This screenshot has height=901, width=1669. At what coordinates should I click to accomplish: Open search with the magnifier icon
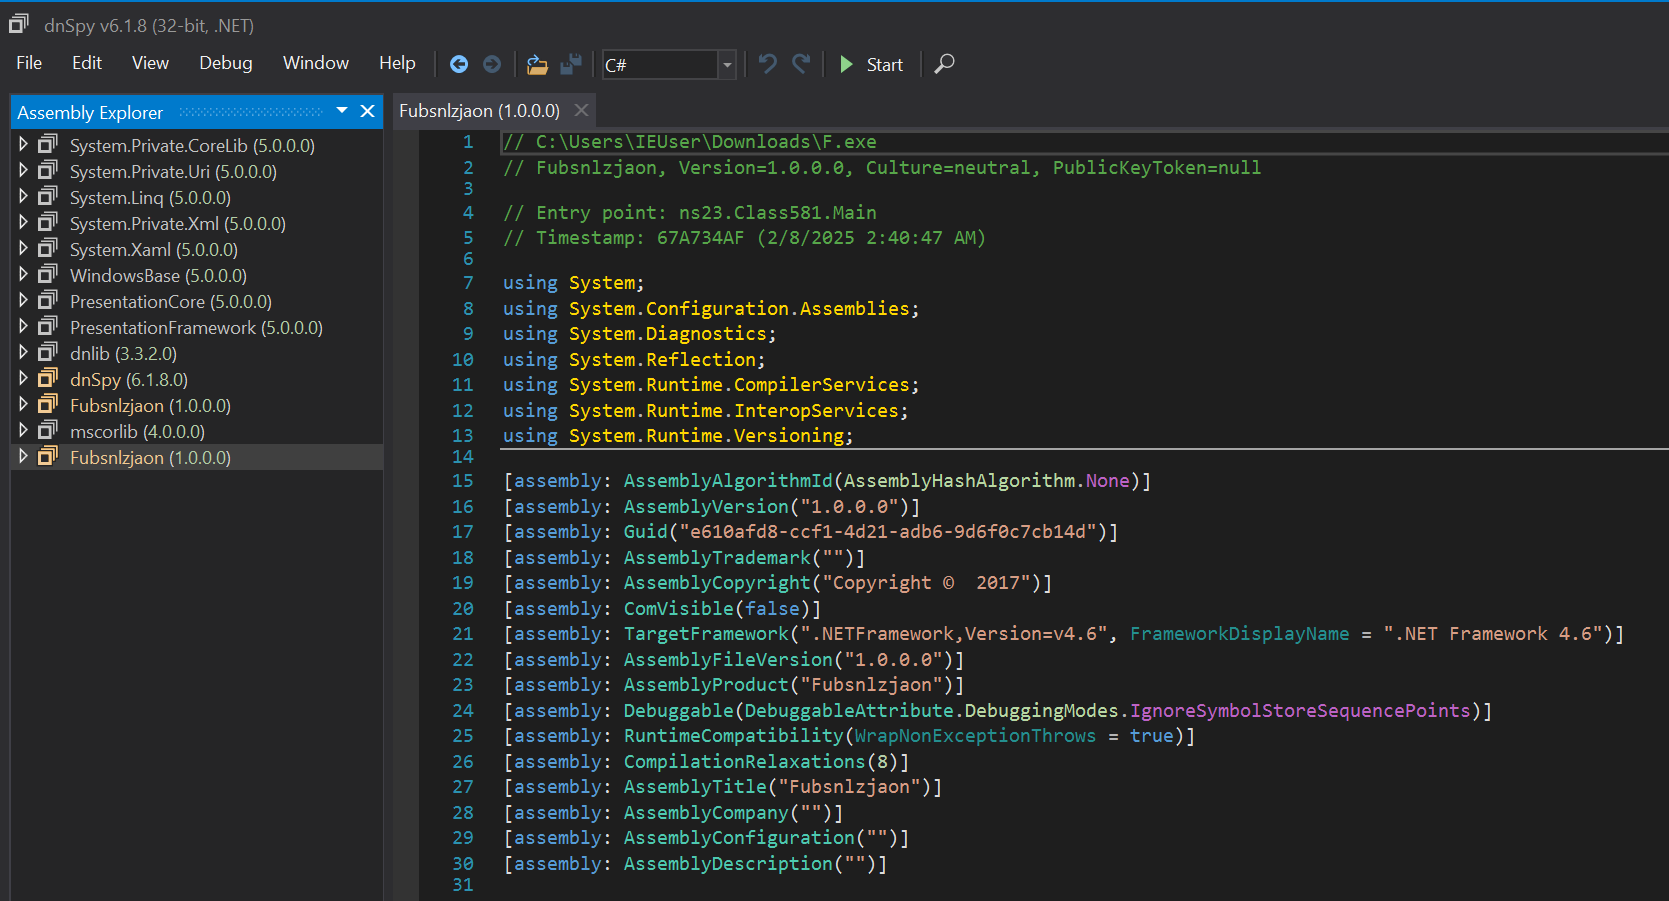point(944,64)
